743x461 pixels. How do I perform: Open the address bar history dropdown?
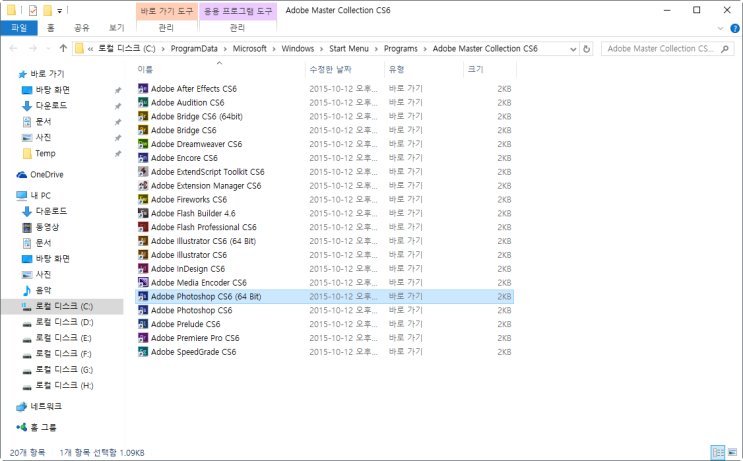click(x=573, y=49)
